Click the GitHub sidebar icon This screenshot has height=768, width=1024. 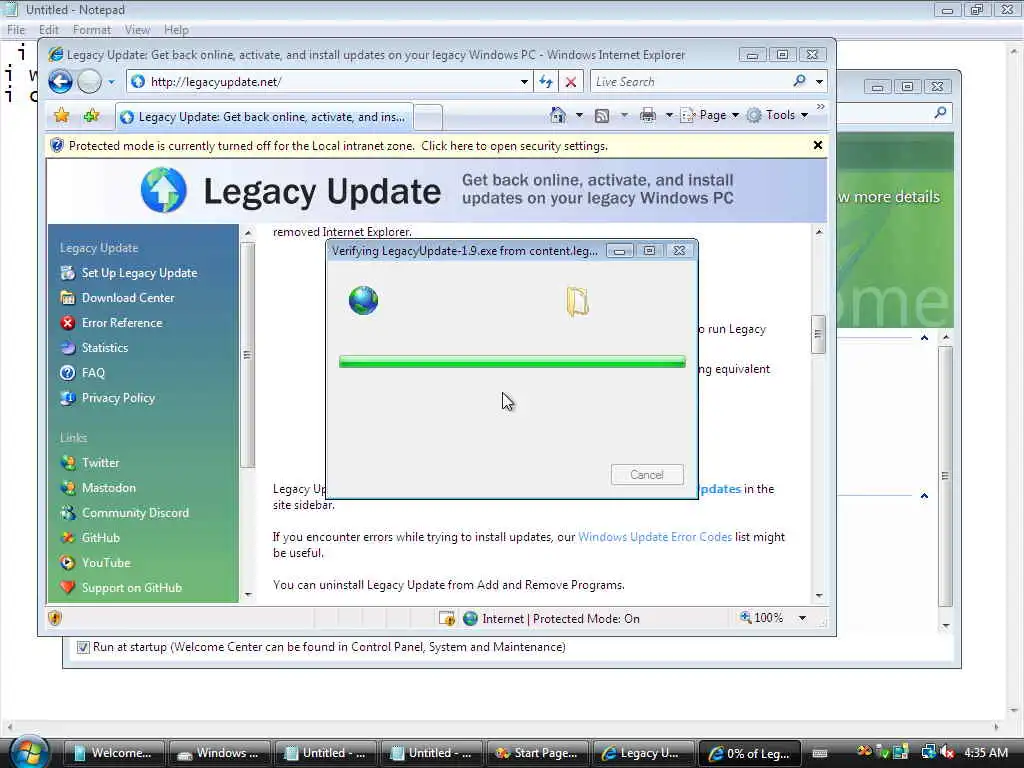coord(68,538)
